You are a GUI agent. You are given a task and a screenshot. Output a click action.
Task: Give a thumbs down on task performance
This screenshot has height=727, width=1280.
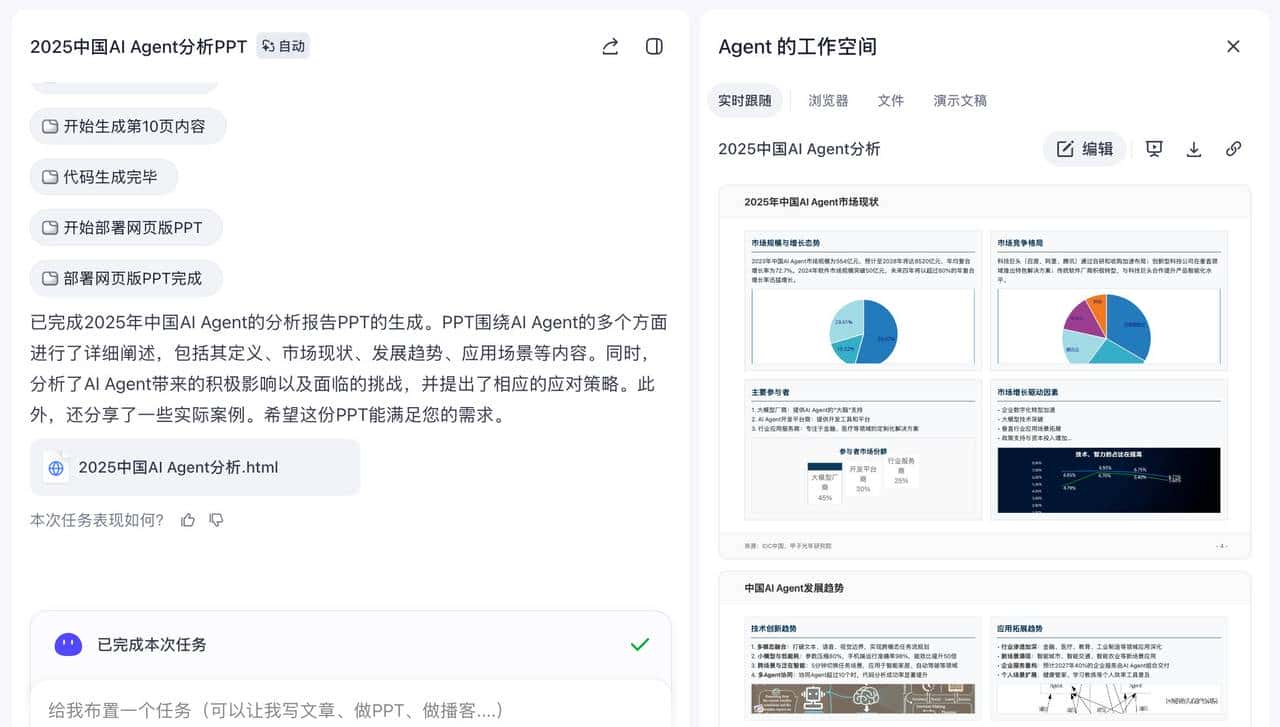pos(216,520)
